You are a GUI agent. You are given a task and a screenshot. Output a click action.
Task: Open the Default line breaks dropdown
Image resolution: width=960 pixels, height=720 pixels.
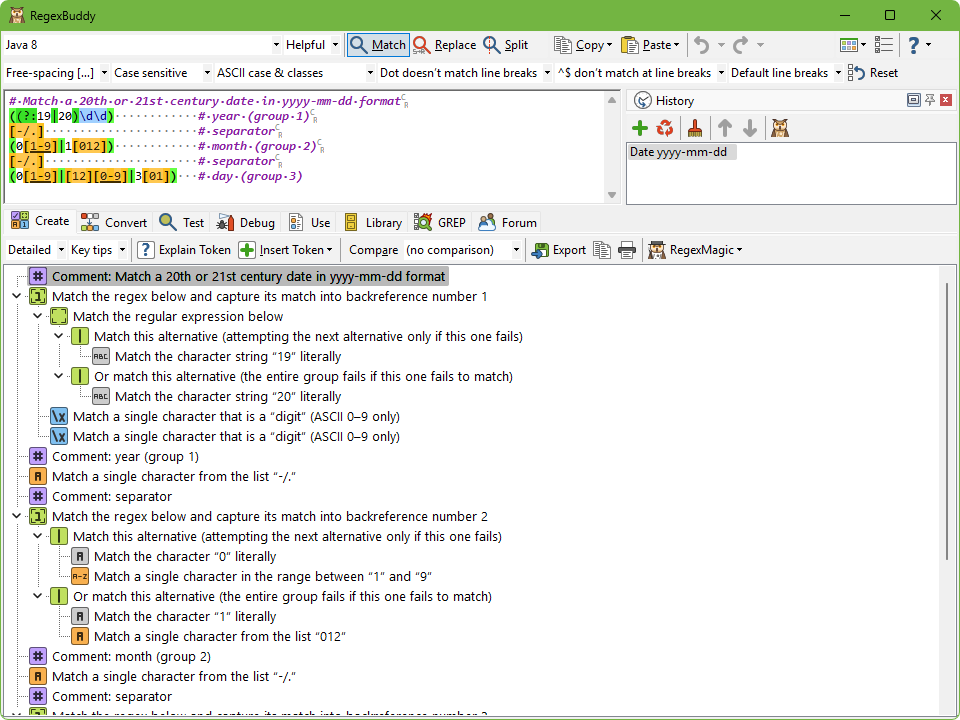pyautogui.click(x=838, y=73)
